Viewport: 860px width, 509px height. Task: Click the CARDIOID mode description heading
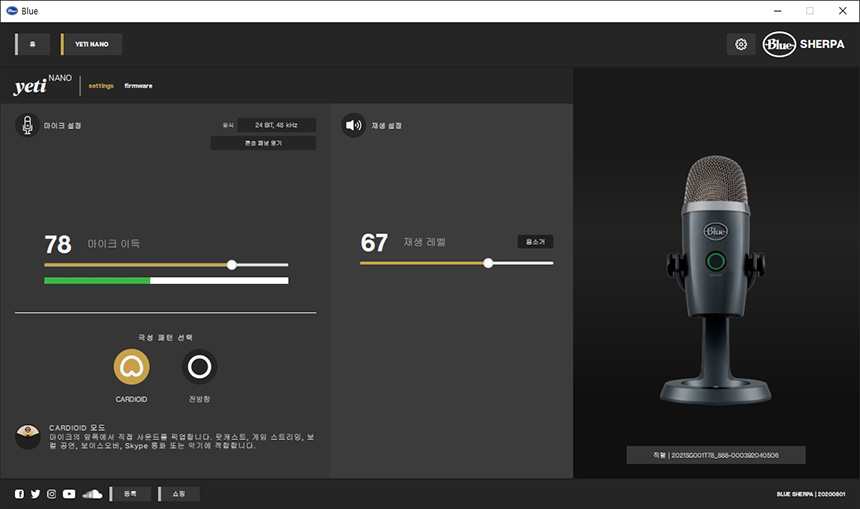tap(77, 428)
